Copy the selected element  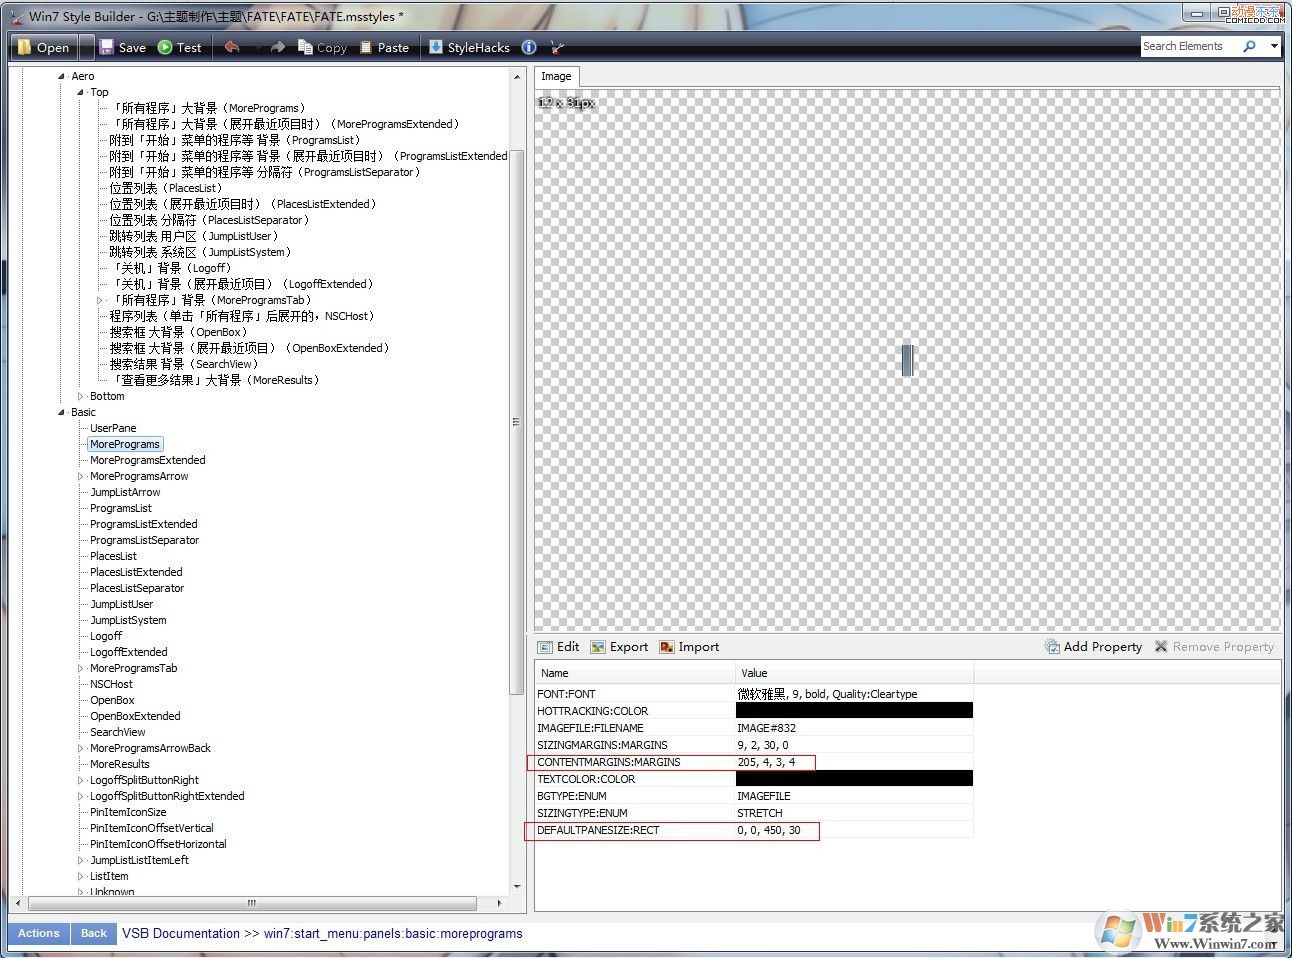[322, 46]
